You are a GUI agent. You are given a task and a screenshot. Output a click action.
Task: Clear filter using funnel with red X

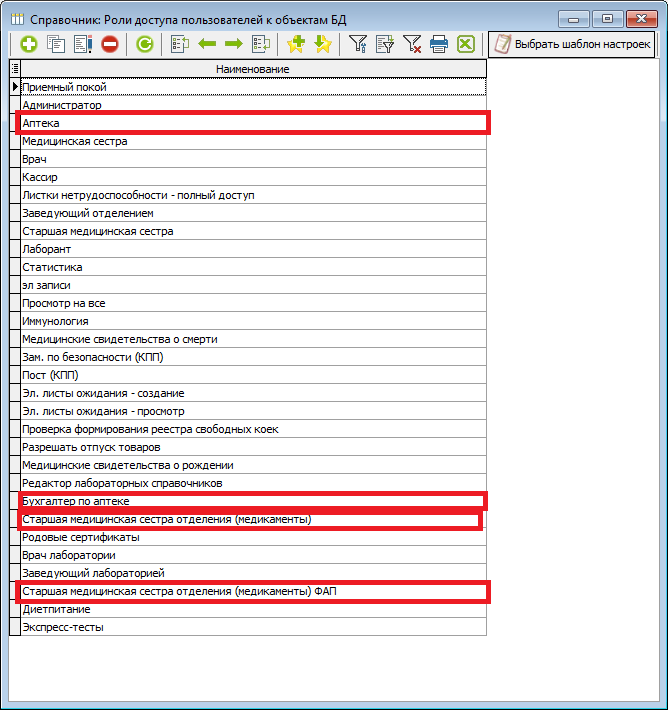tap(412, 44)
